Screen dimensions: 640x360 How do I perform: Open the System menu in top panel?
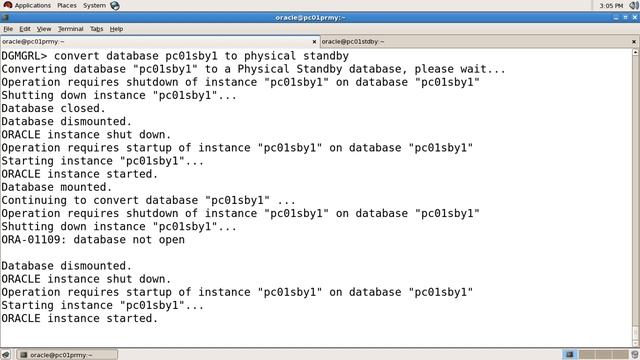click(94, 5)
